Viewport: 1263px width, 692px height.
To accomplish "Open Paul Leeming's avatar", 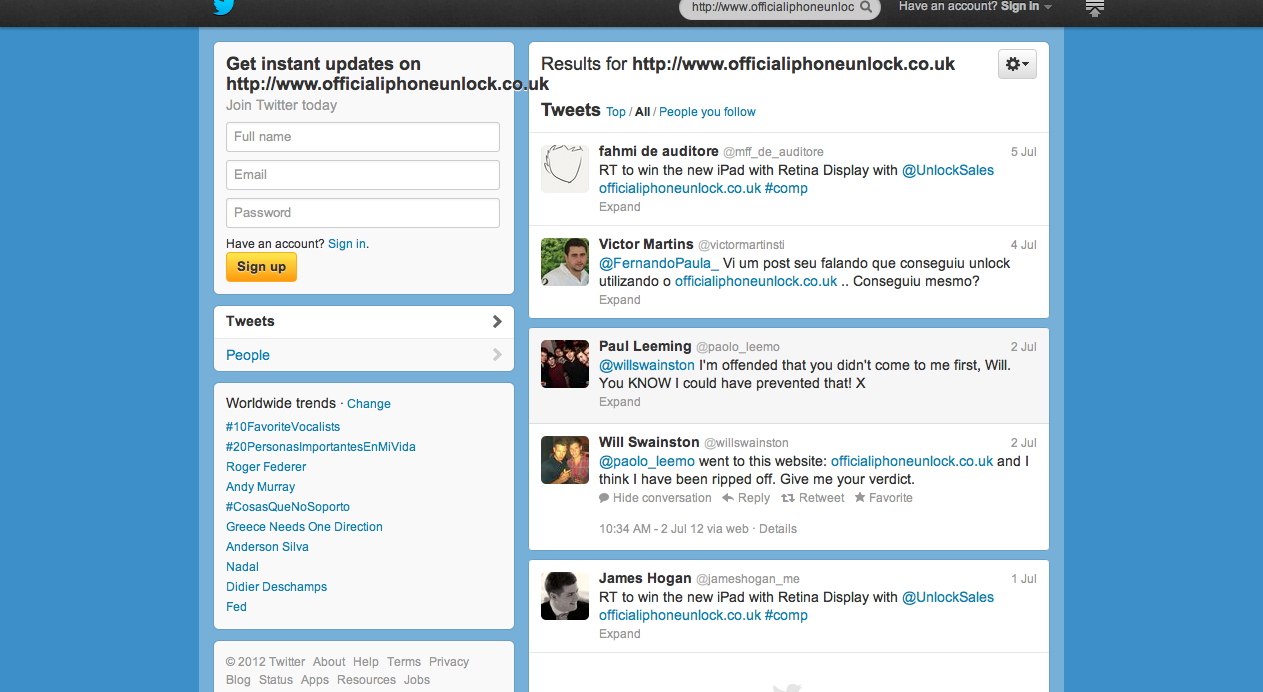I will (x=565, y=363).
